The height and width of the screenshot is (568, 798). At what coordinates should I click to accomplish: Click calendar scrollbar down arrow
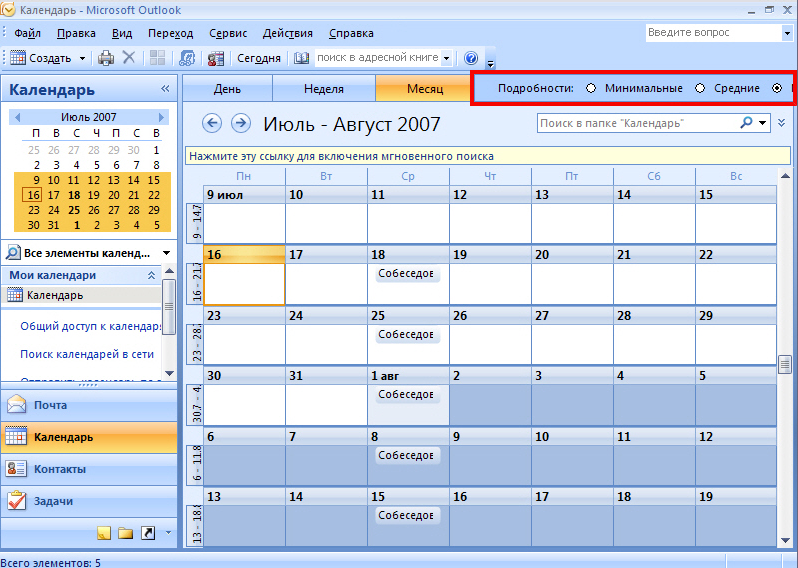tap(785, 540)
